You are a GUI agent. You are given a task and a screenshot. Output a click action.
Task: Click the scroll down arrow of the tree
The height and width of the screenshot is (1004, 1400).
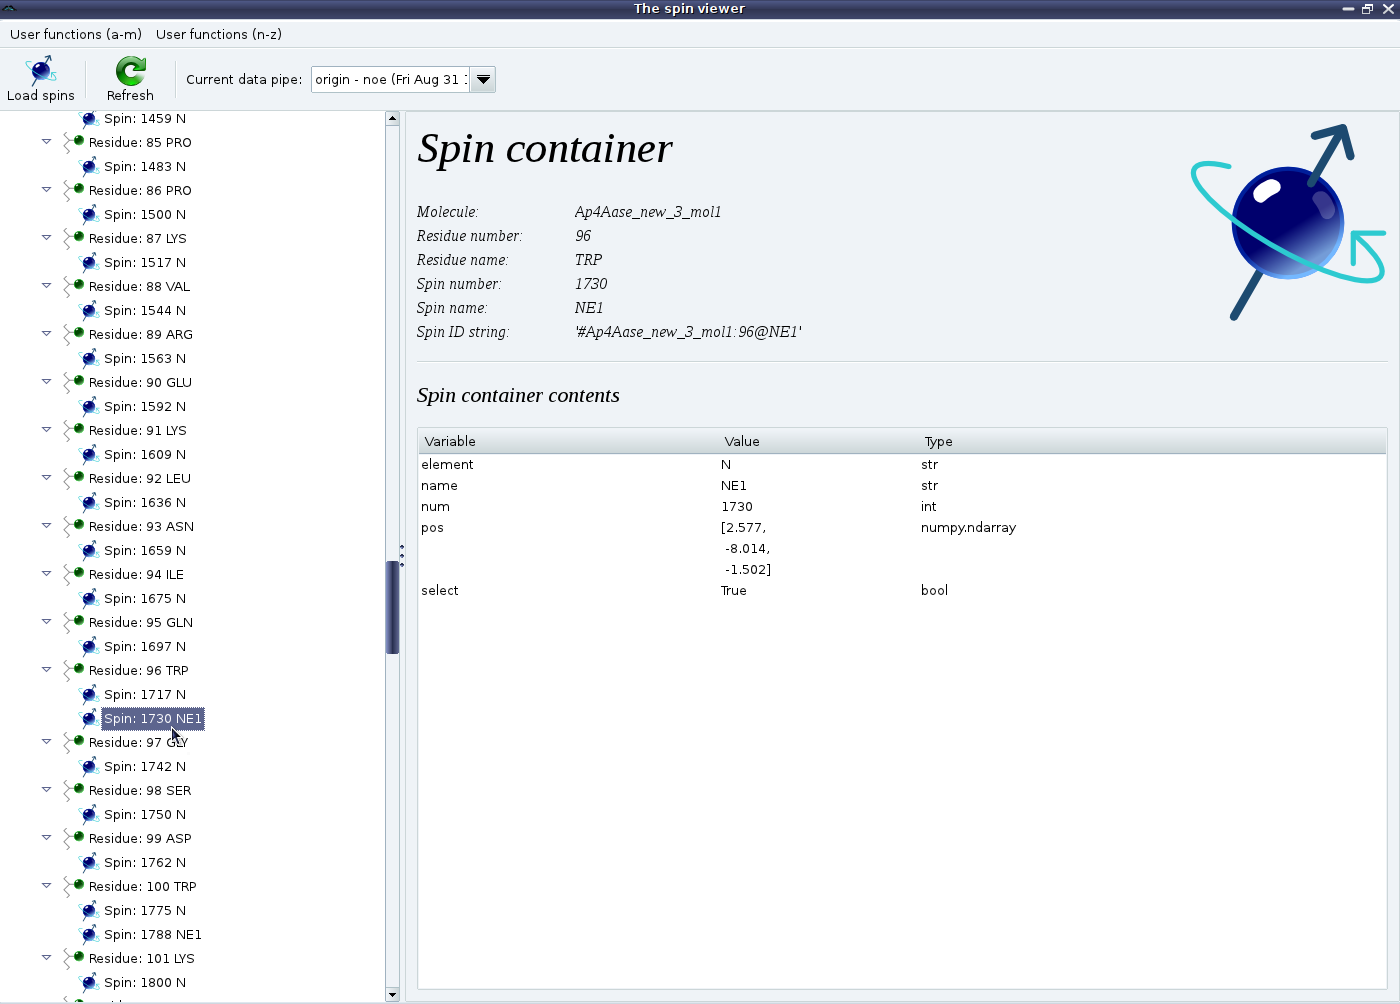pos(392,995)
